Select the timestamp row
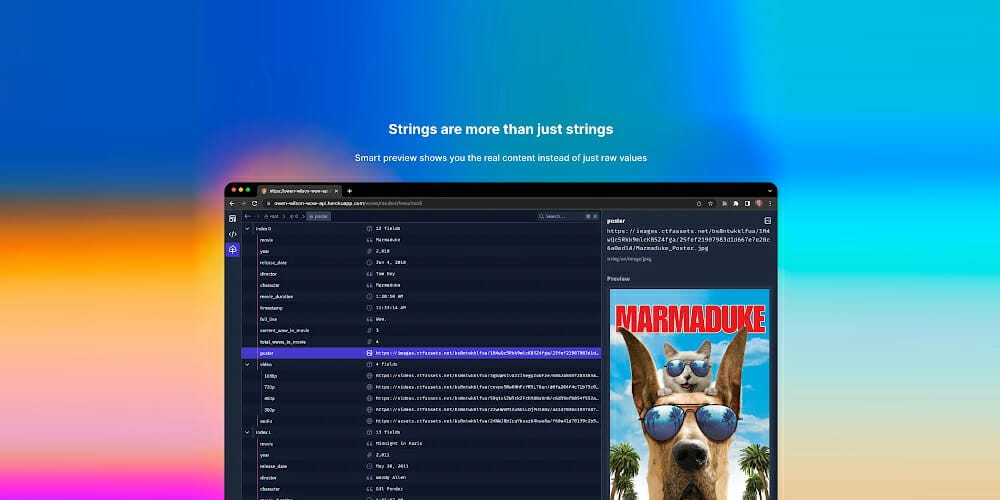Screen dimensions: 1000x500 [422, 307]
